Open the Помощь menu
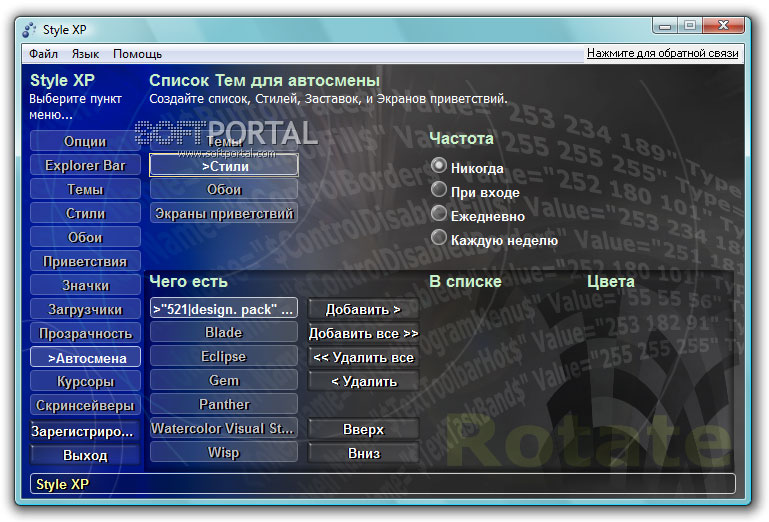This screenshot has width=769, height=522. coord(137,54)
